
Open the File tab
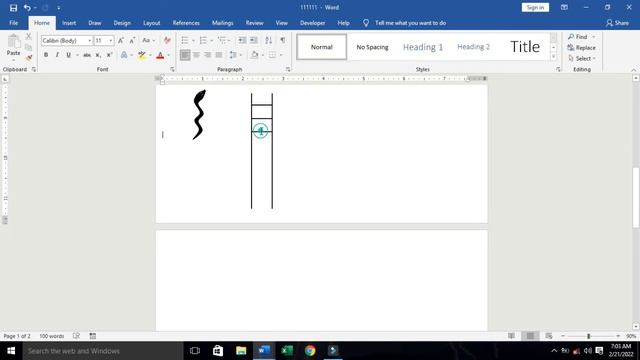pos(13,23)
